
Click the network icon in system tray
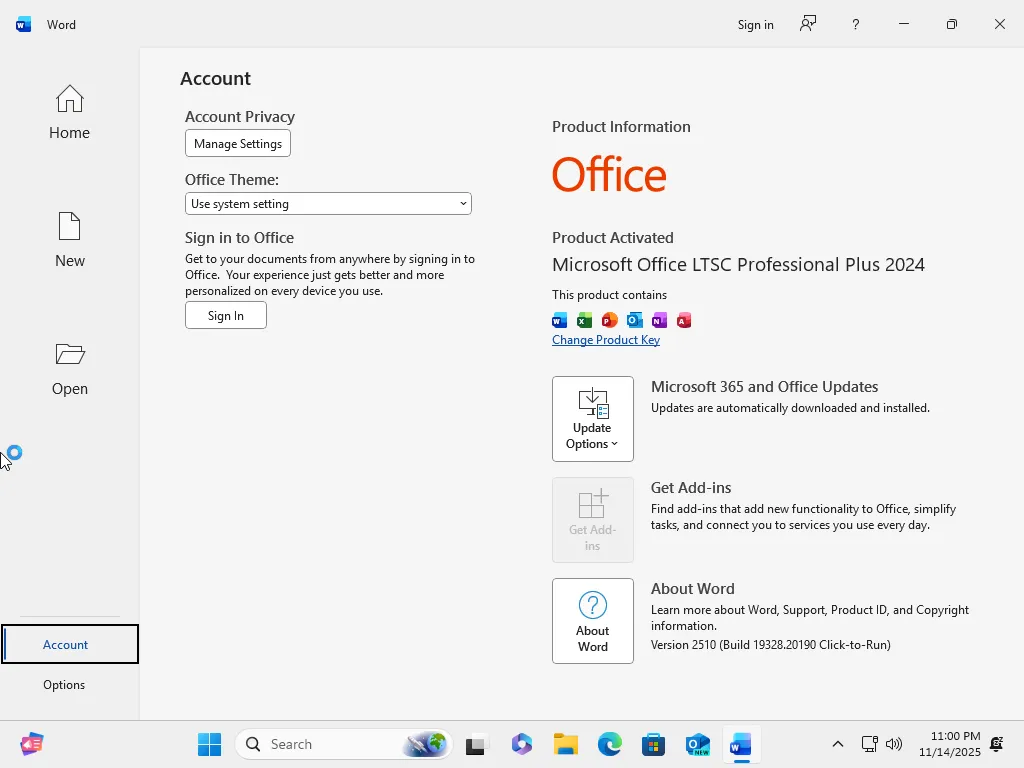(869, 744)
